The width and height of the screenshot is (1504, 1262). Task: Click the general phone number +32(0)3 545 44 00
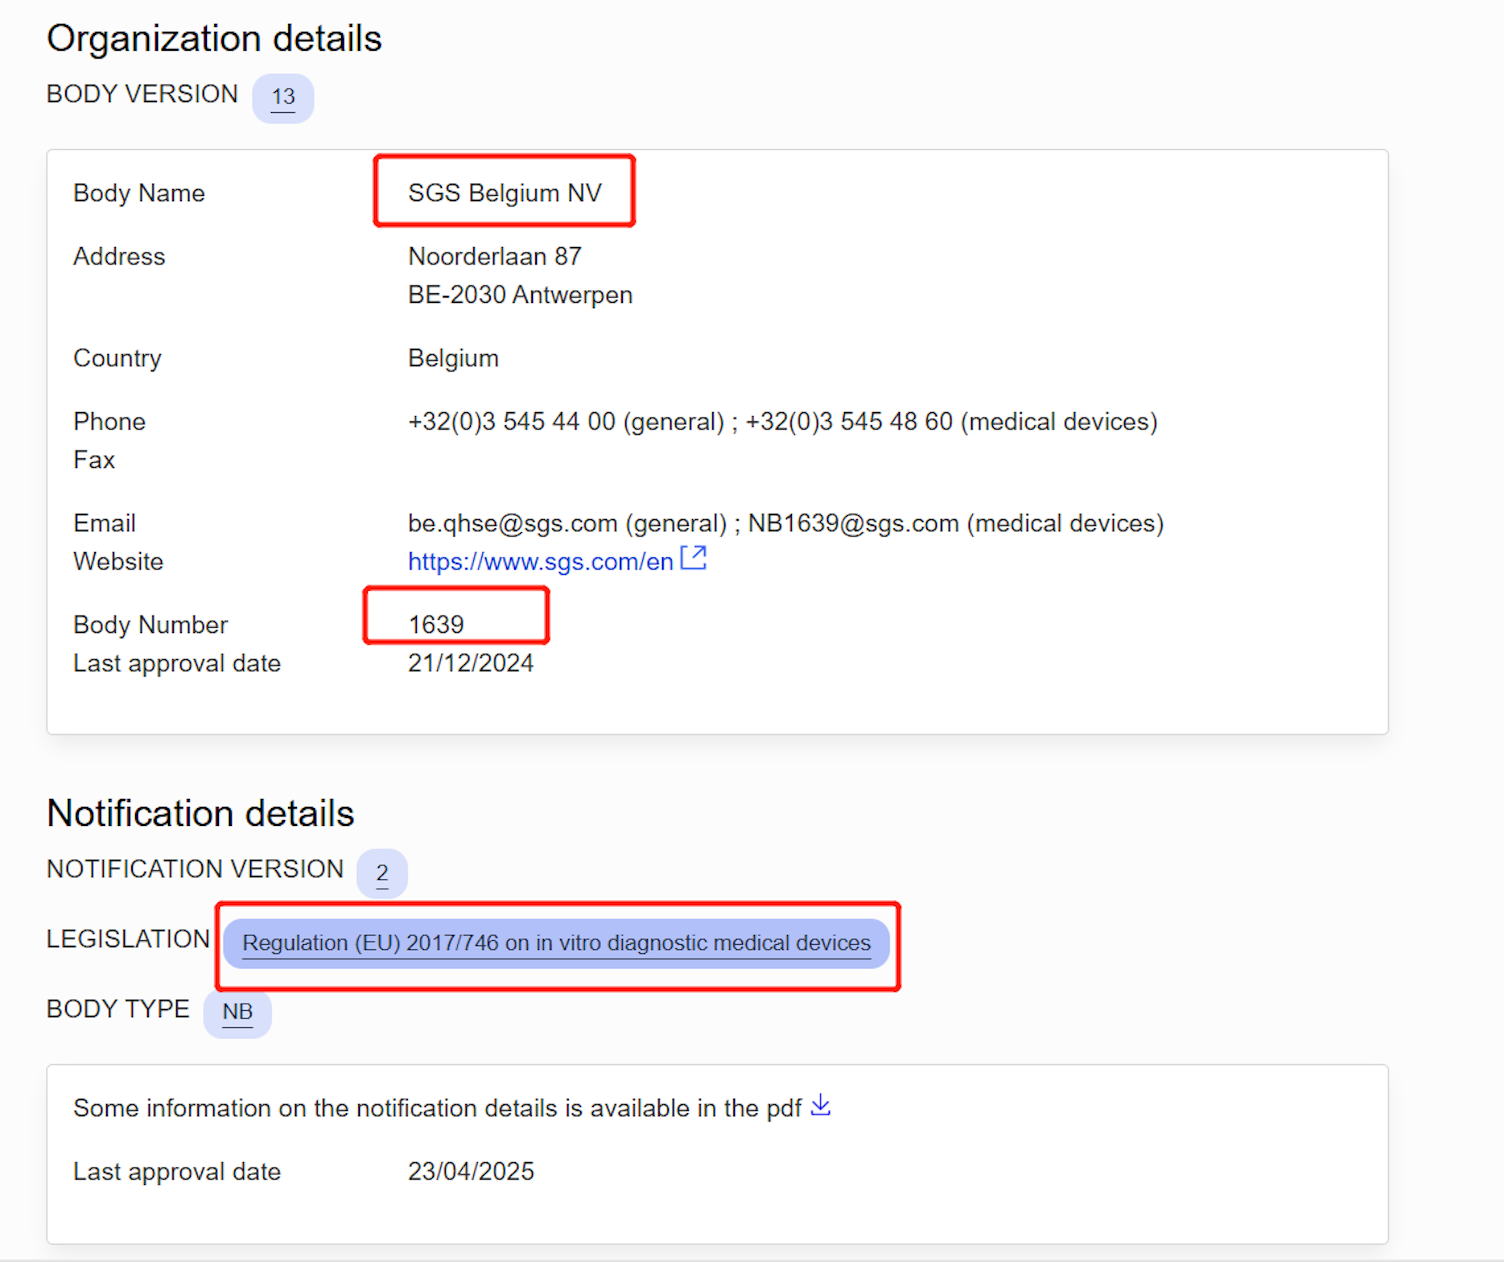click(511, 422)
